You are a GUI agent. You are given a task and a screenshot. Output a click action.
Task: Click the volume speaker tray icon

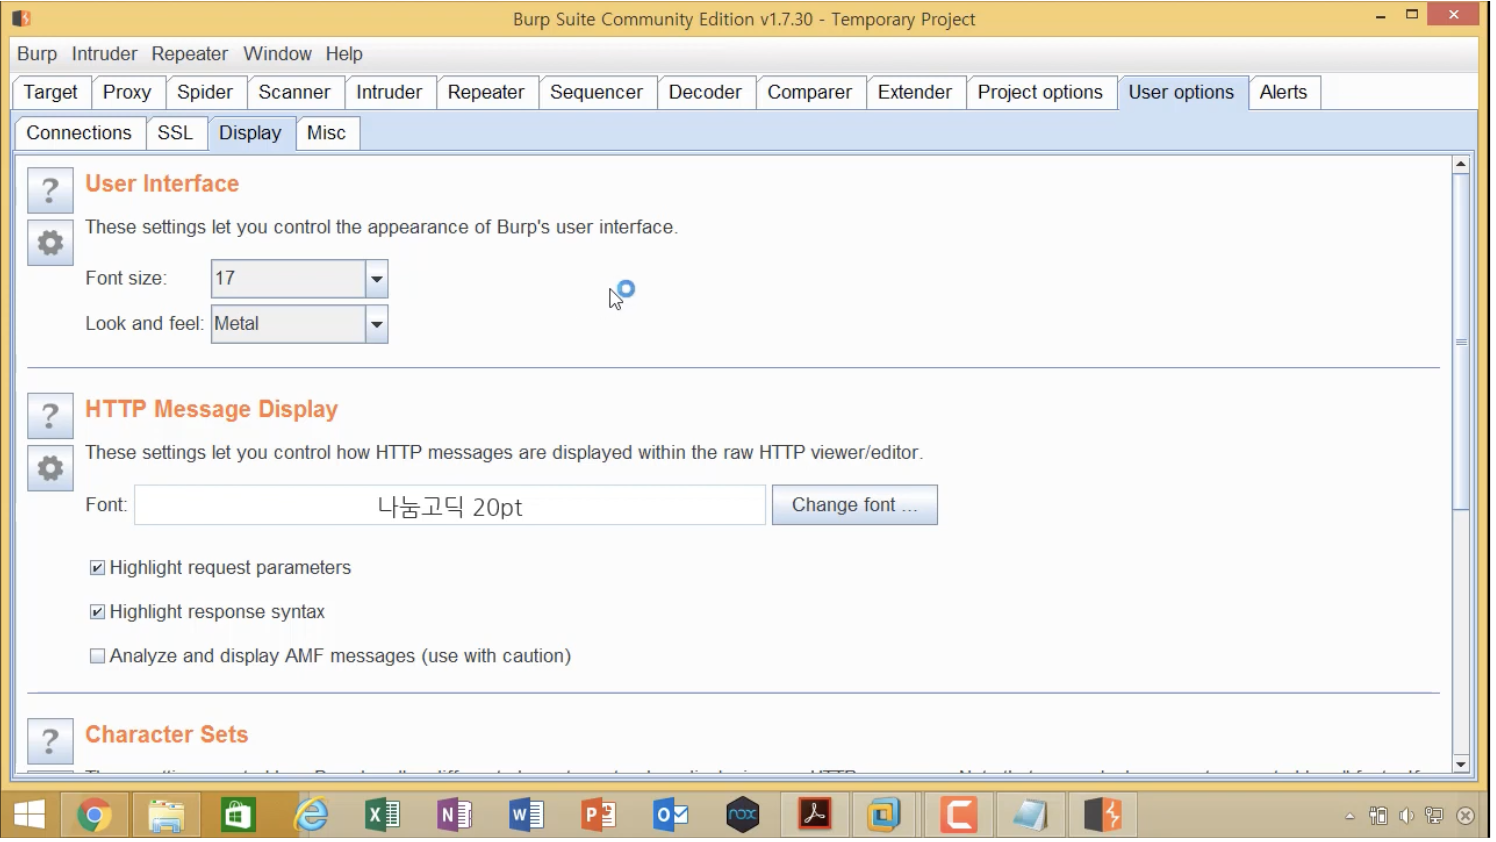[x=1406, y=816]
